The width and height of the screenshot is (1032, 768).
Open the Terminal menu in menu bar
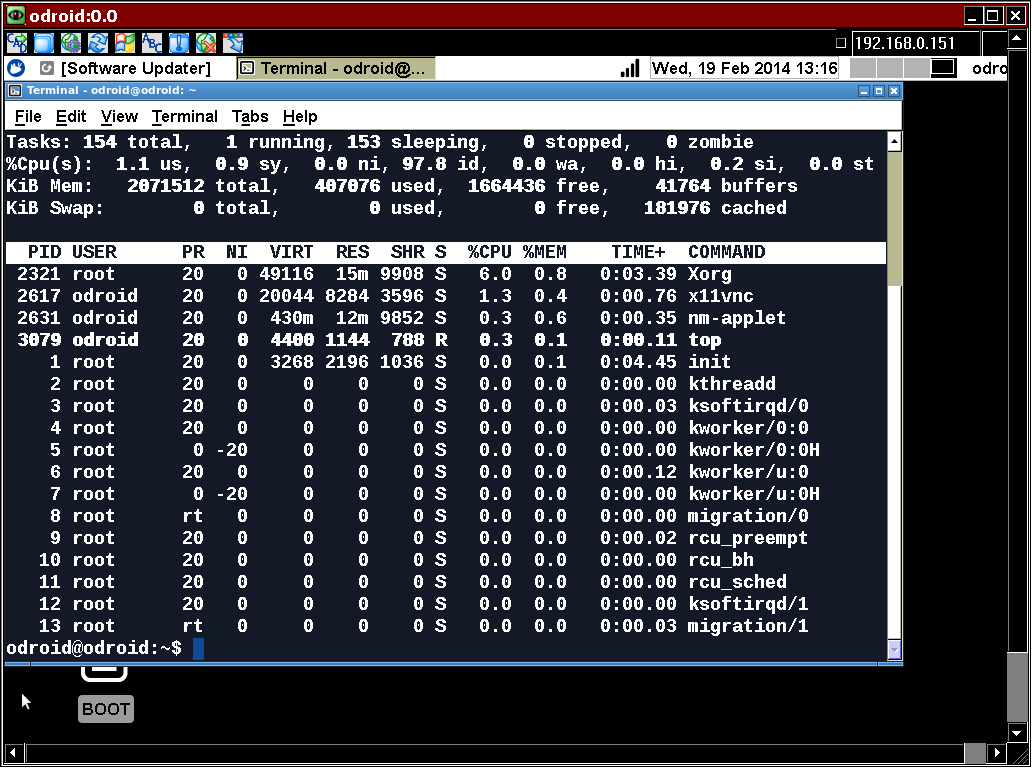tap(184, 116)
